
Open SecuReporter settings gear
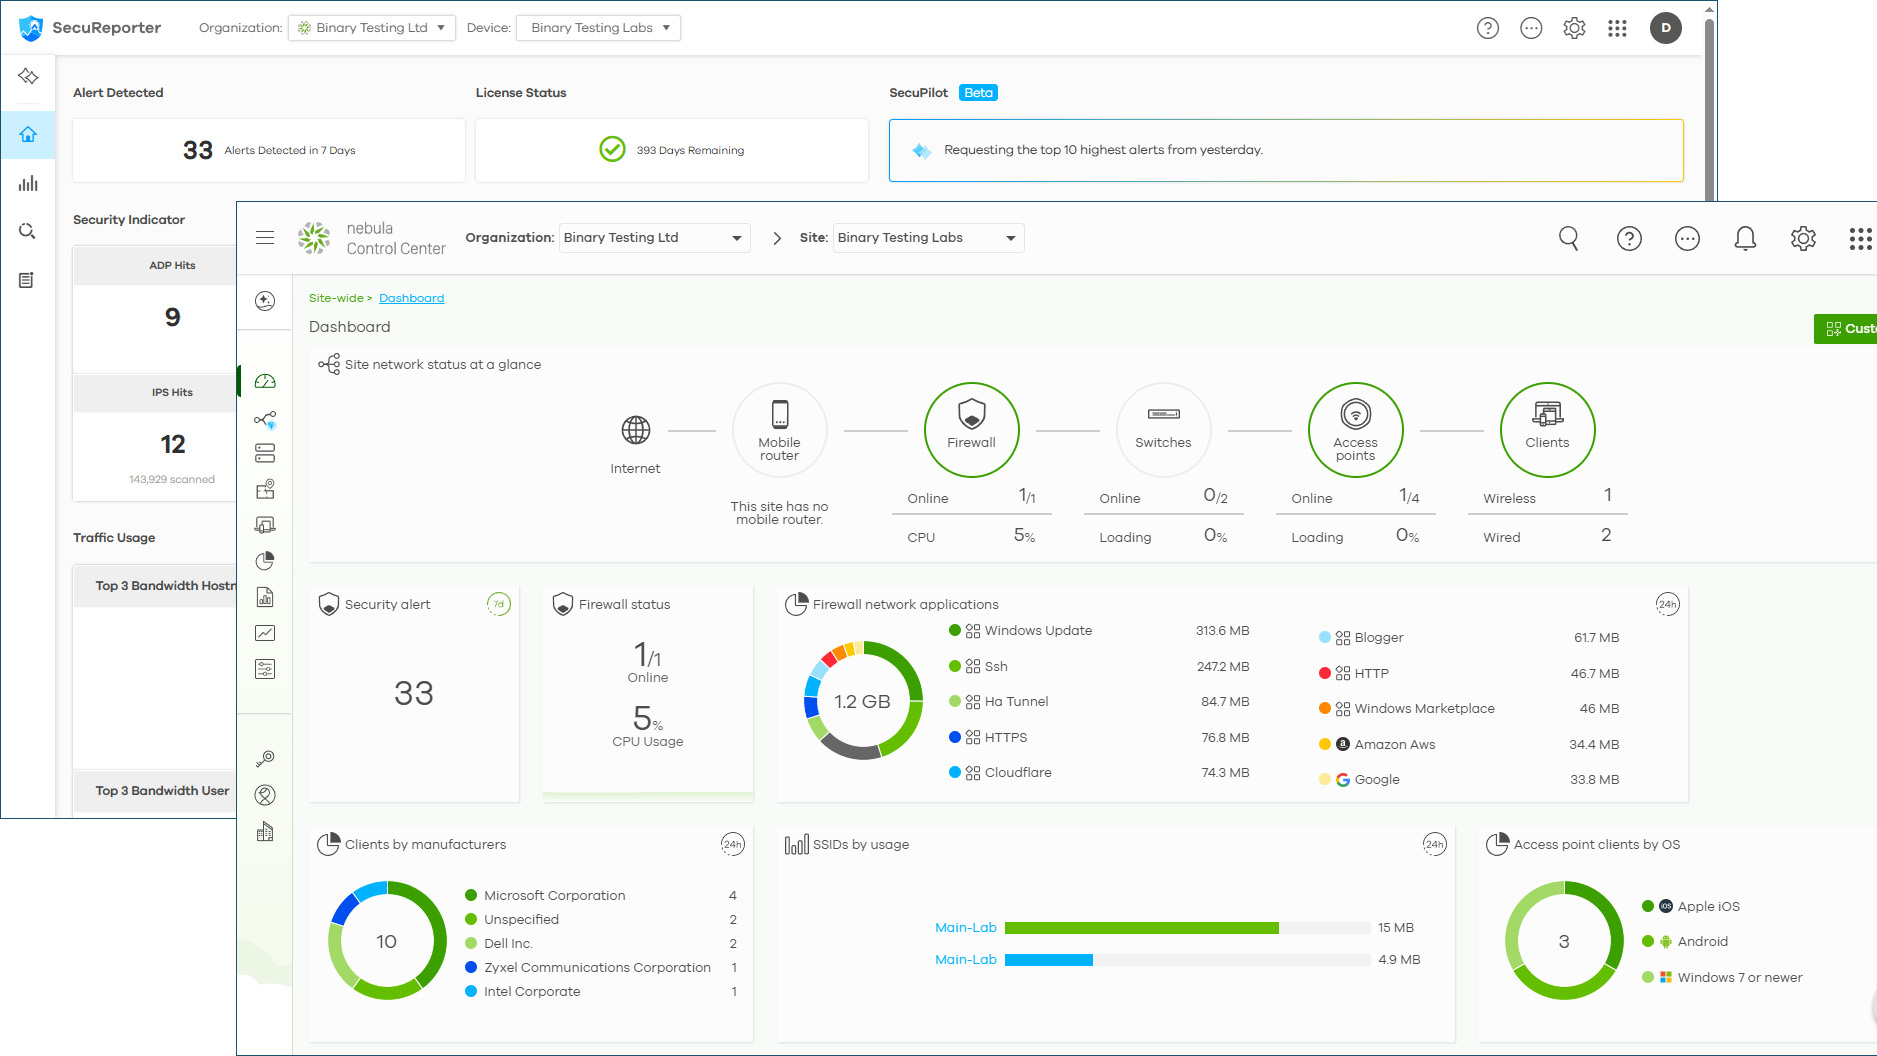click(1574, 28)
